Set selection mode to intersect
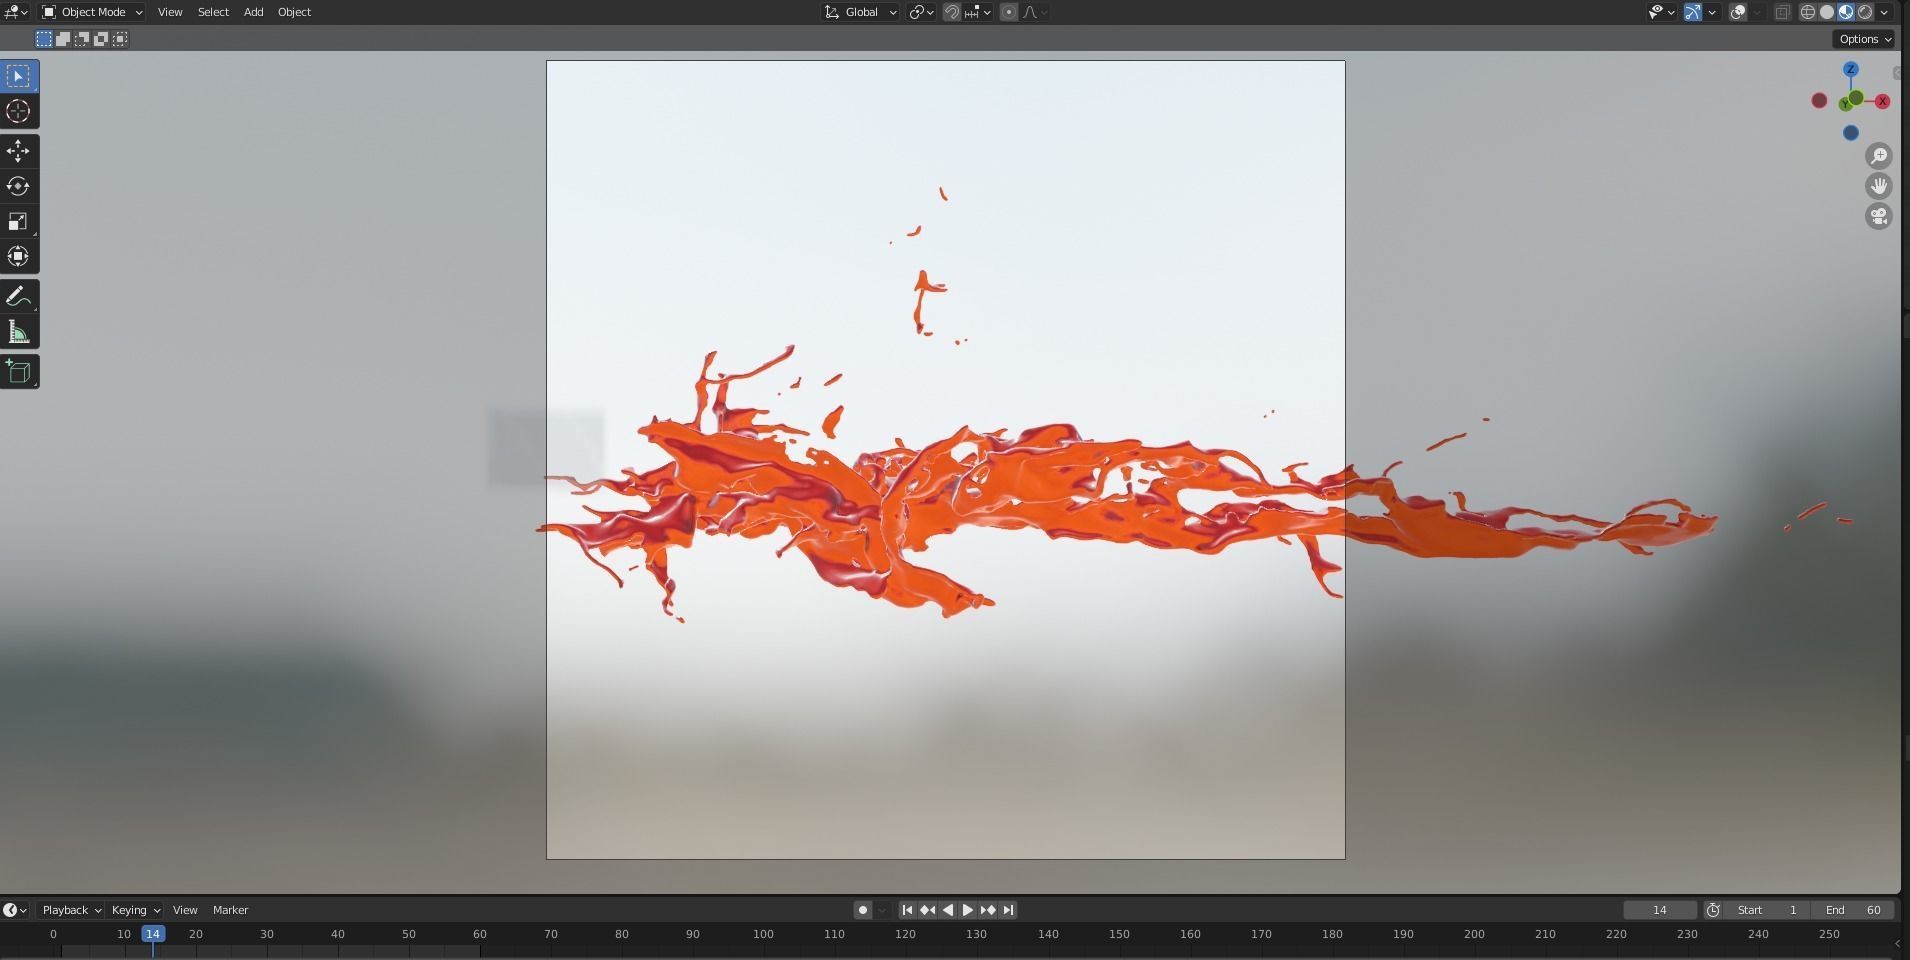Viewport: 1910px width, 960px height. coord(120,39)
